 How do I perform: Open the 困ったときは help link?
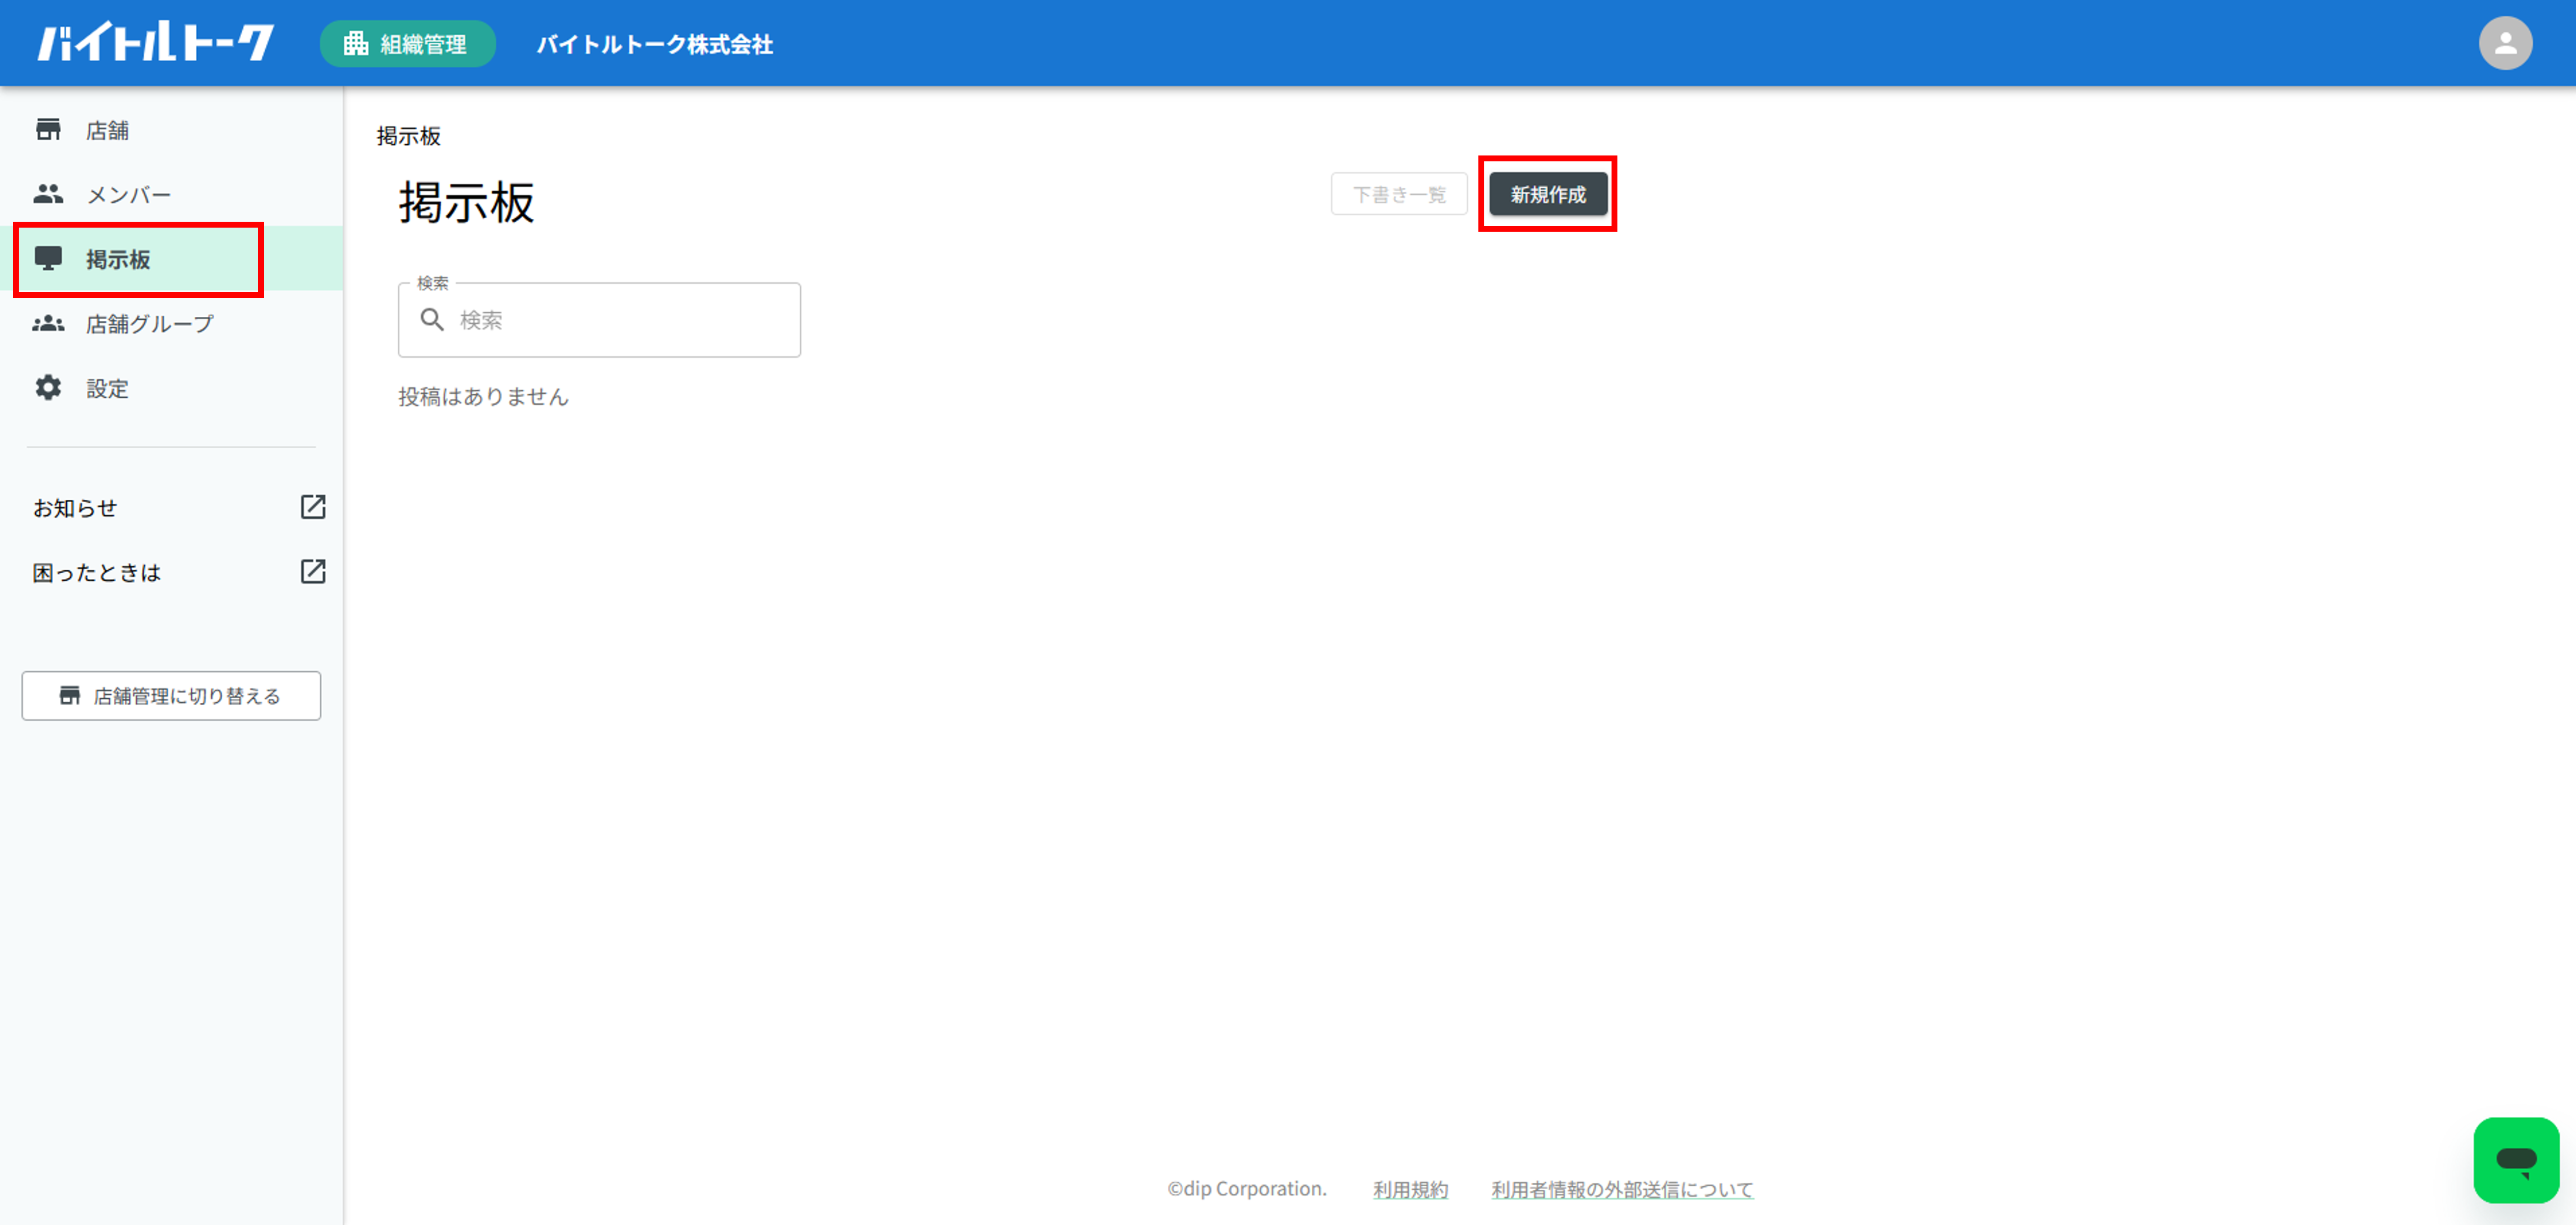click(x=97, y=572)
